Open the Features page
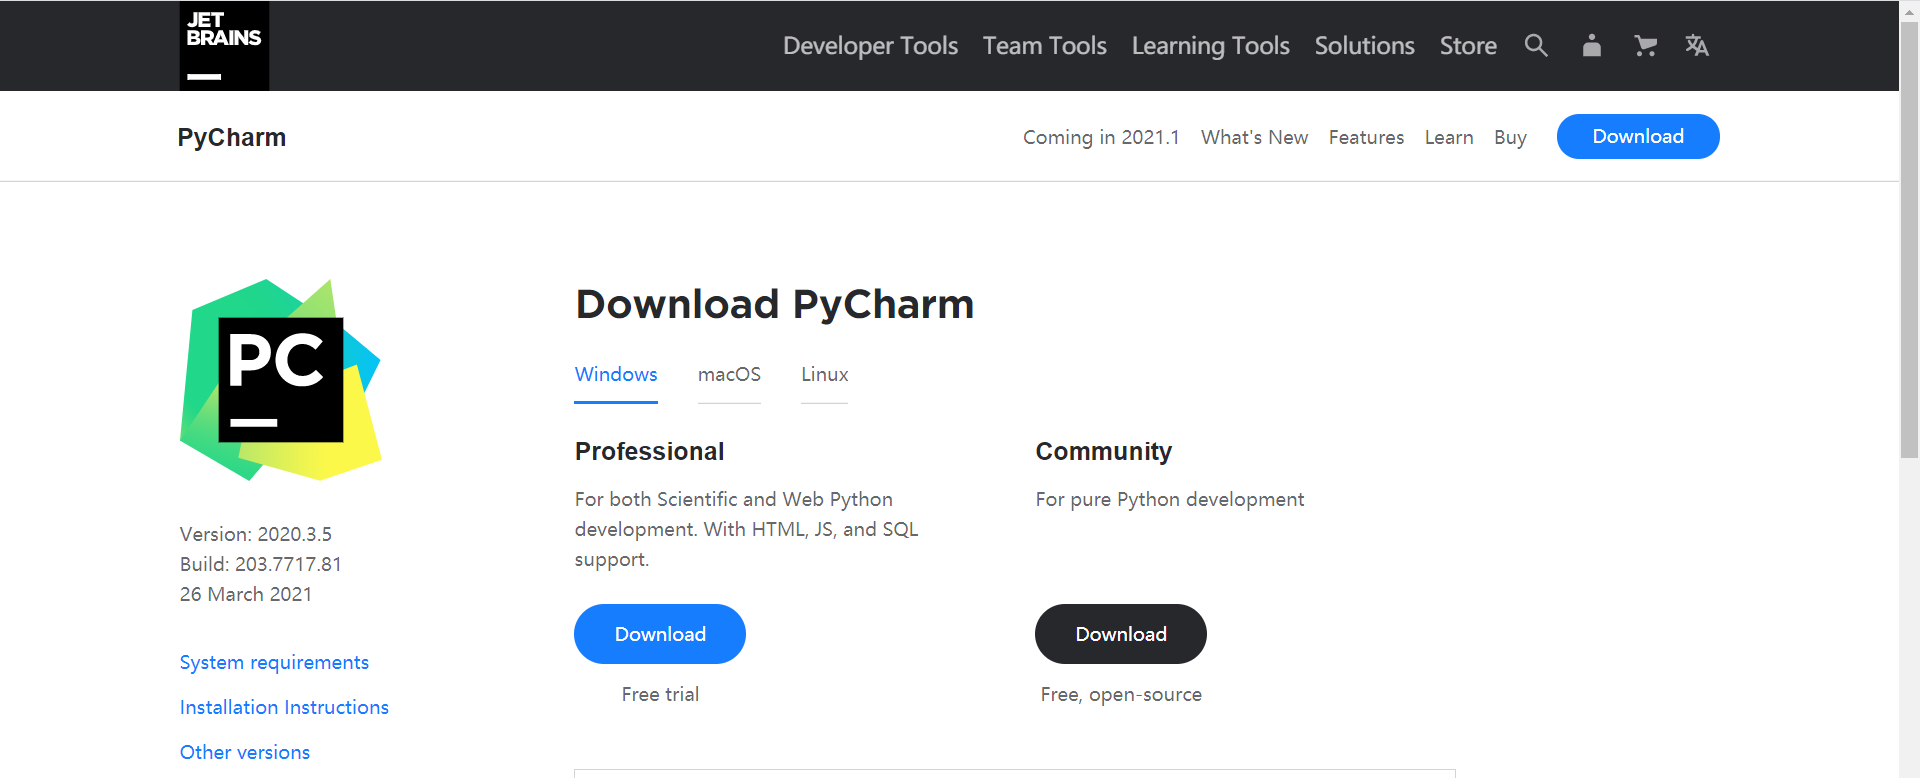Image resolution: width=1920 pixels, height=778 pixels. pos(1366,137)
